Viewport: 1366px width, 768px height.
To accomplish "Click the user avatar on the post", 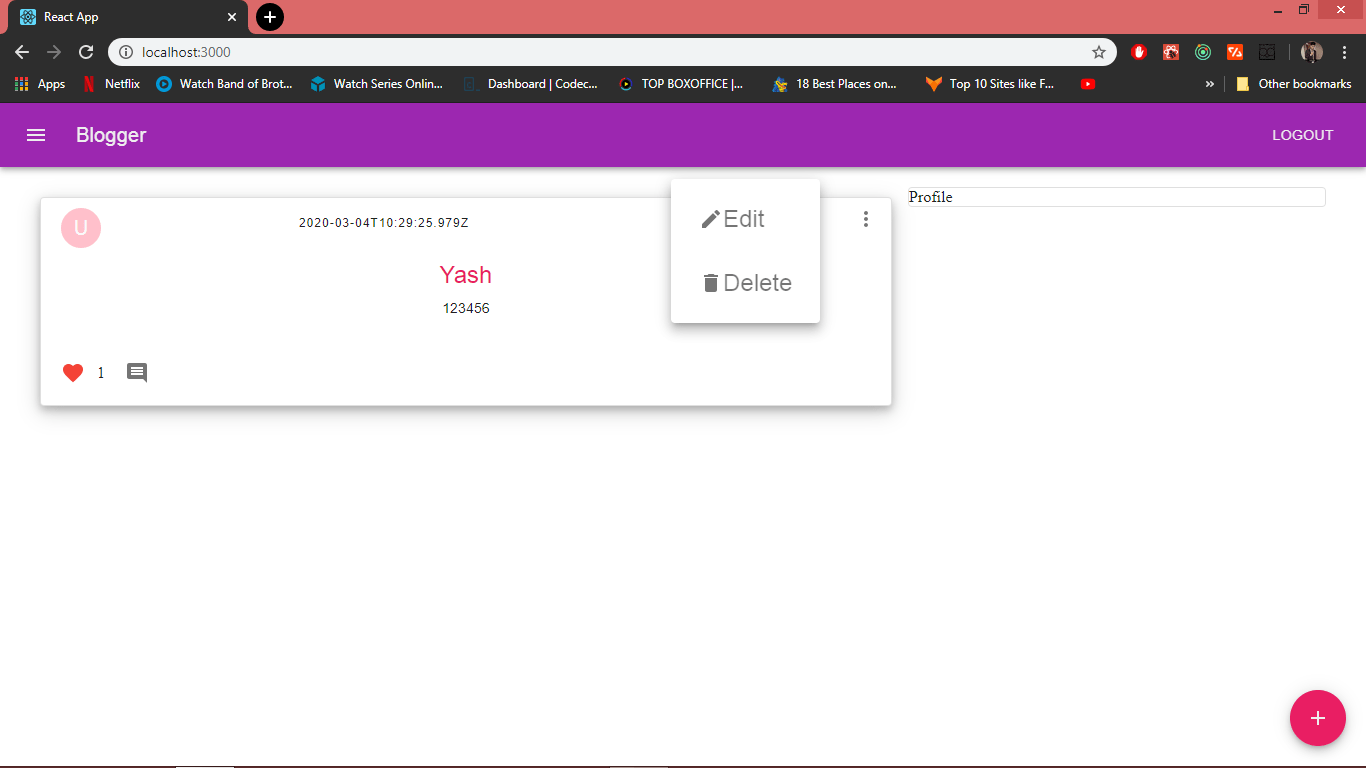I will tap(80, 228).
